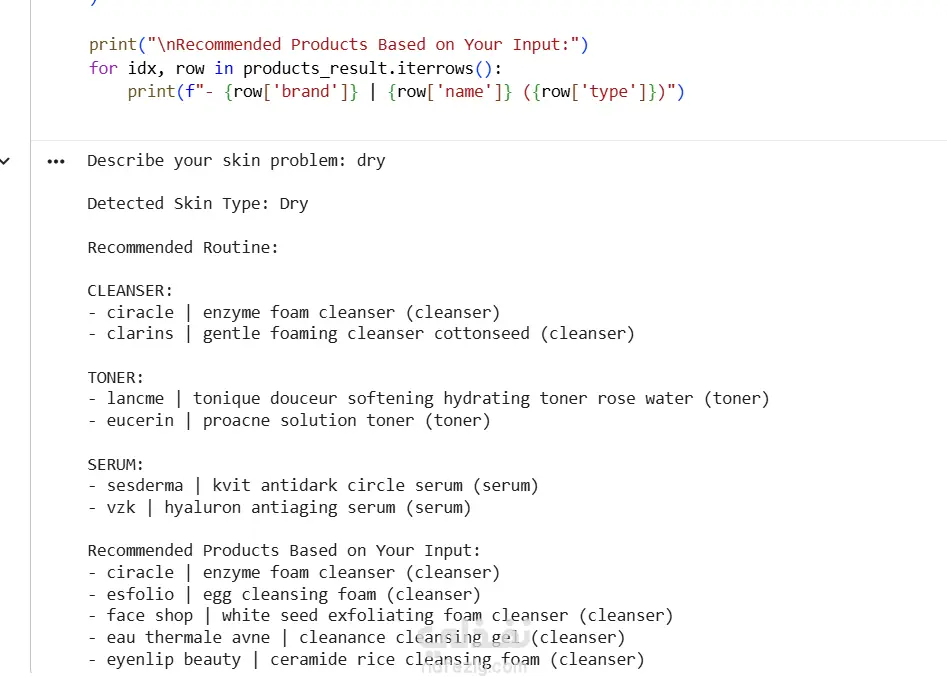Click the TONER: section heading

[x=115, y=377]
